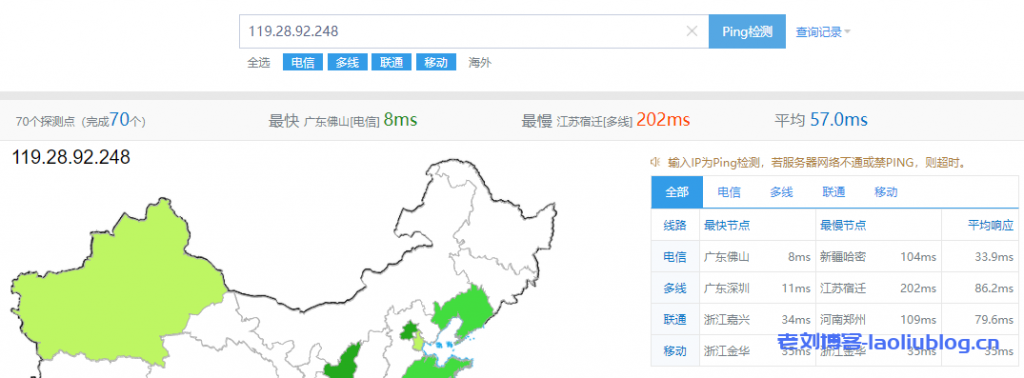This screenshot has width=1024, height=378.
Task: Click the fastest 8ms summary value
Action: click(400, 120)
